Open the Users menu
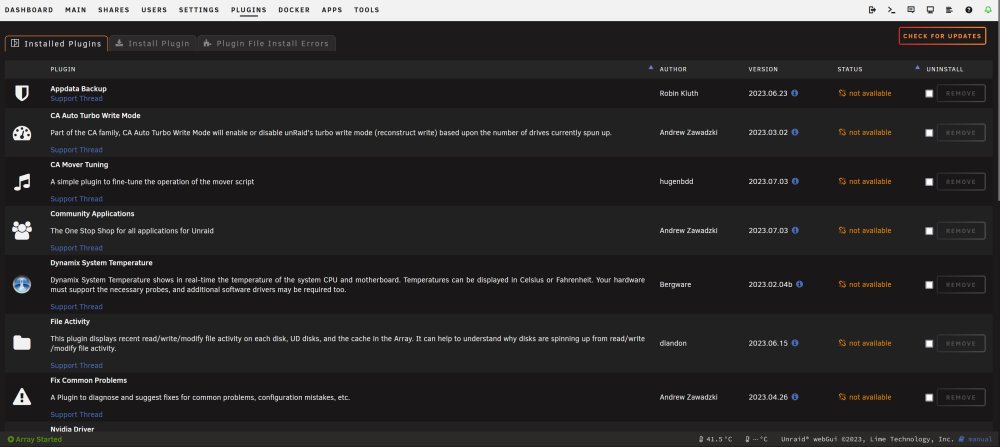The width and height of the screenshot is (1000, 447). click(x=154, y=10)
